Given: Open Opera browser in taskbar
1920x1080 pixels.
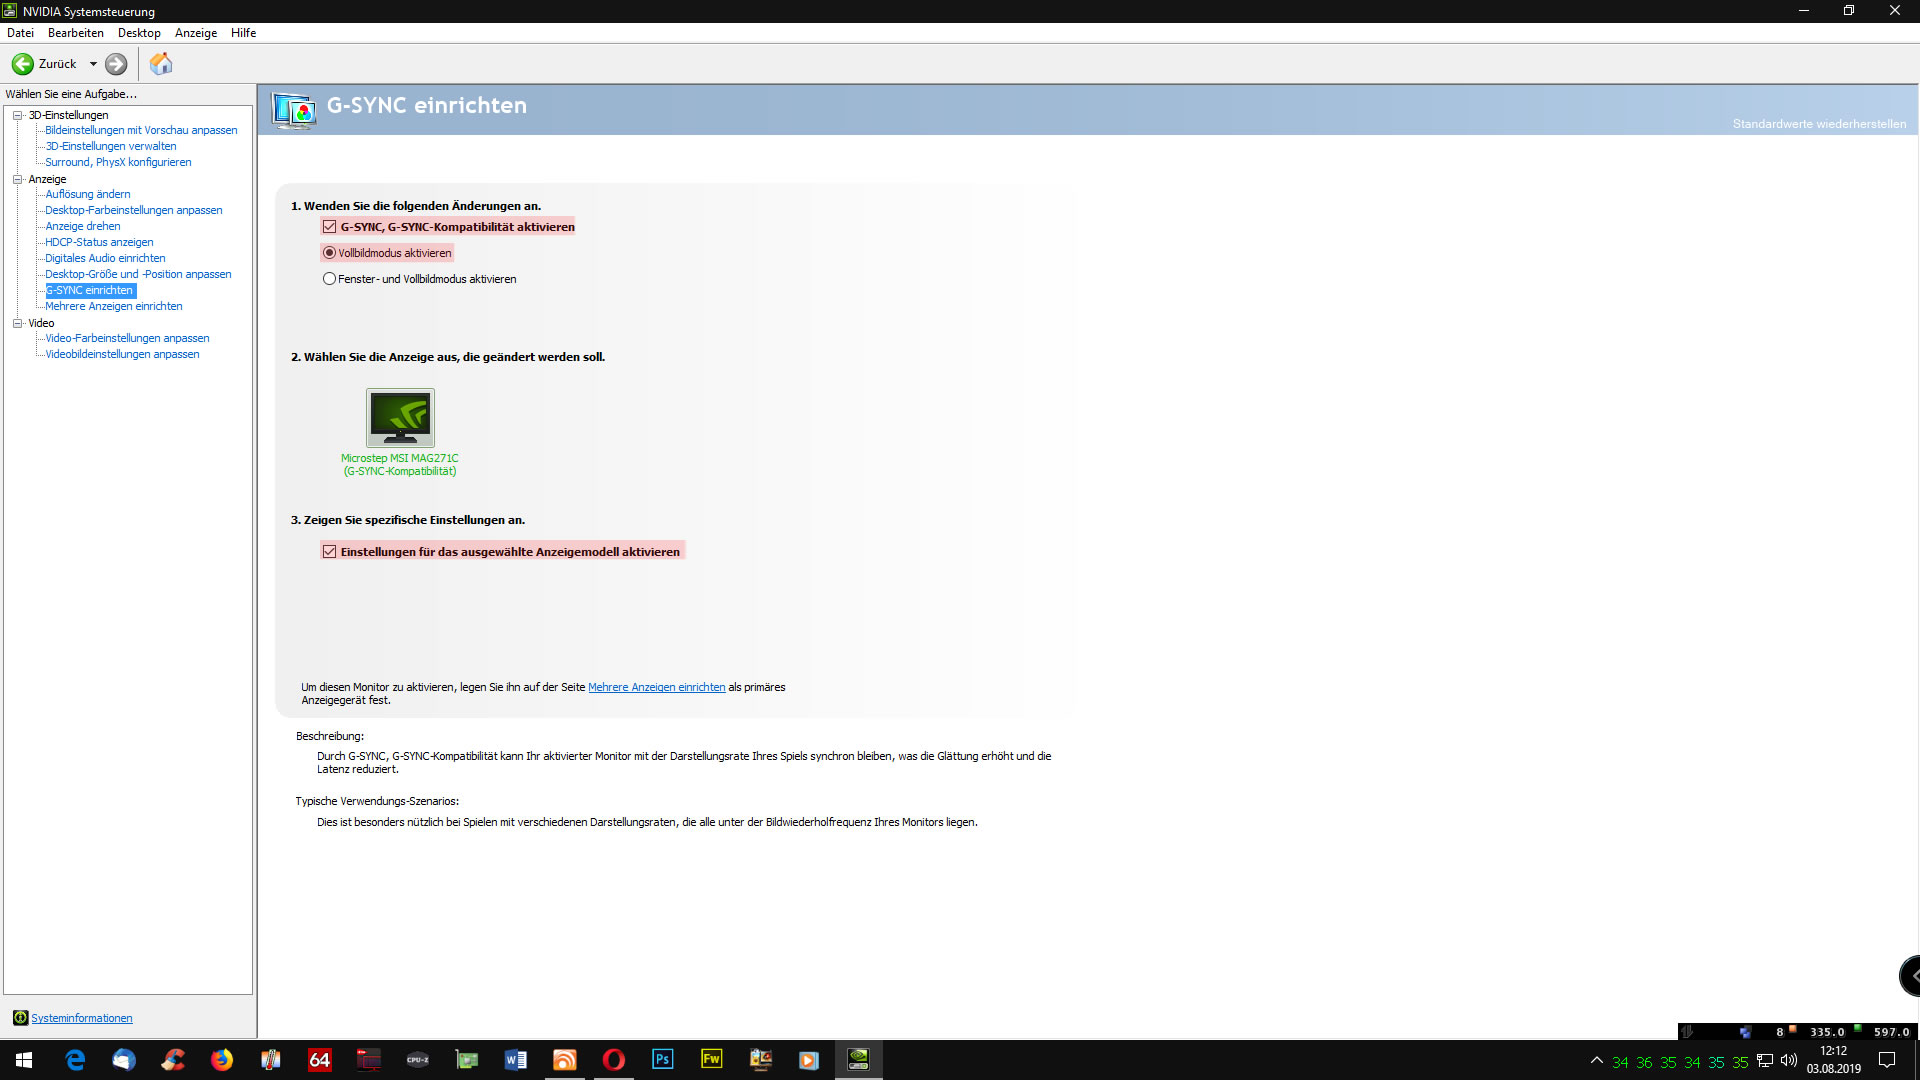Looking at the screenshot, I should coord(613,1059).
